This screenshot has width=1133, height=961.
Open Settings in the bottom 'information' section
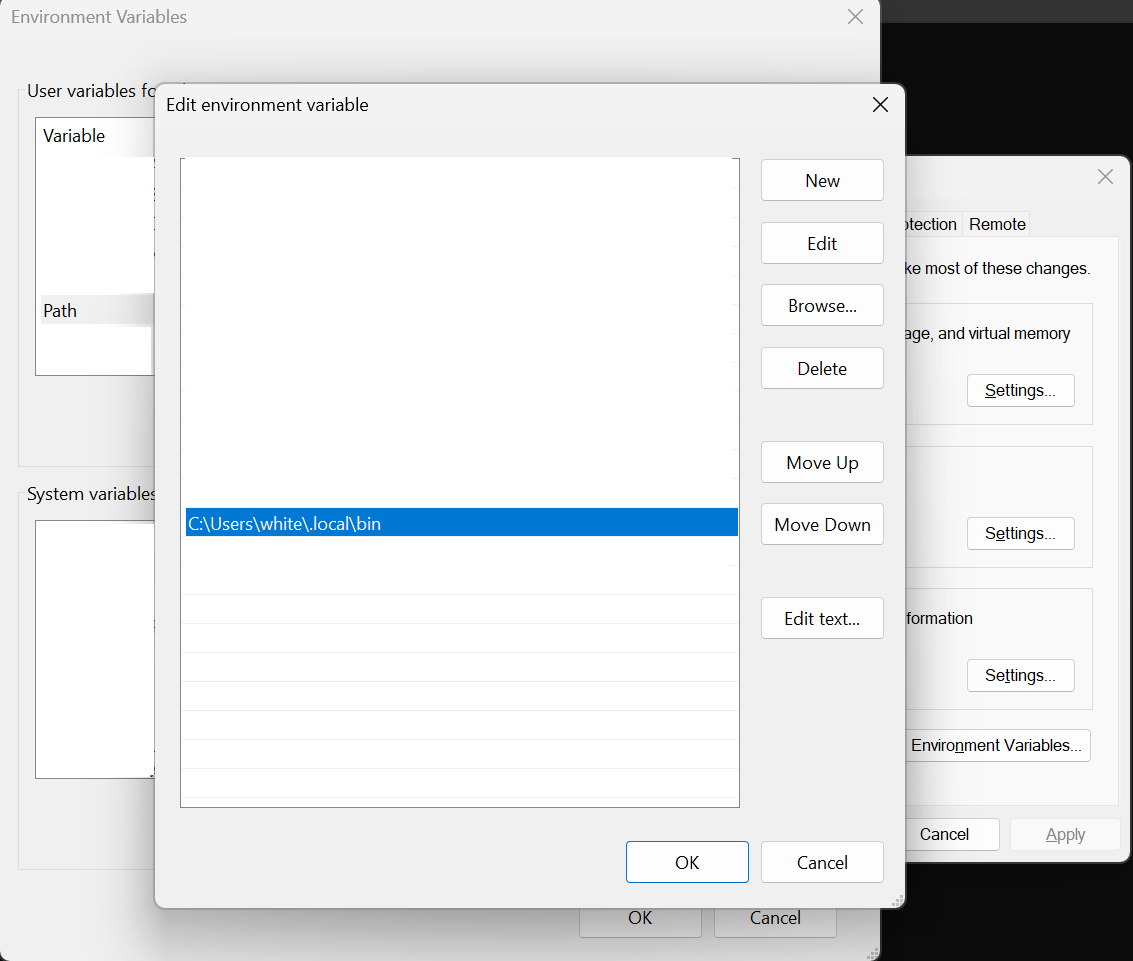1020,675
